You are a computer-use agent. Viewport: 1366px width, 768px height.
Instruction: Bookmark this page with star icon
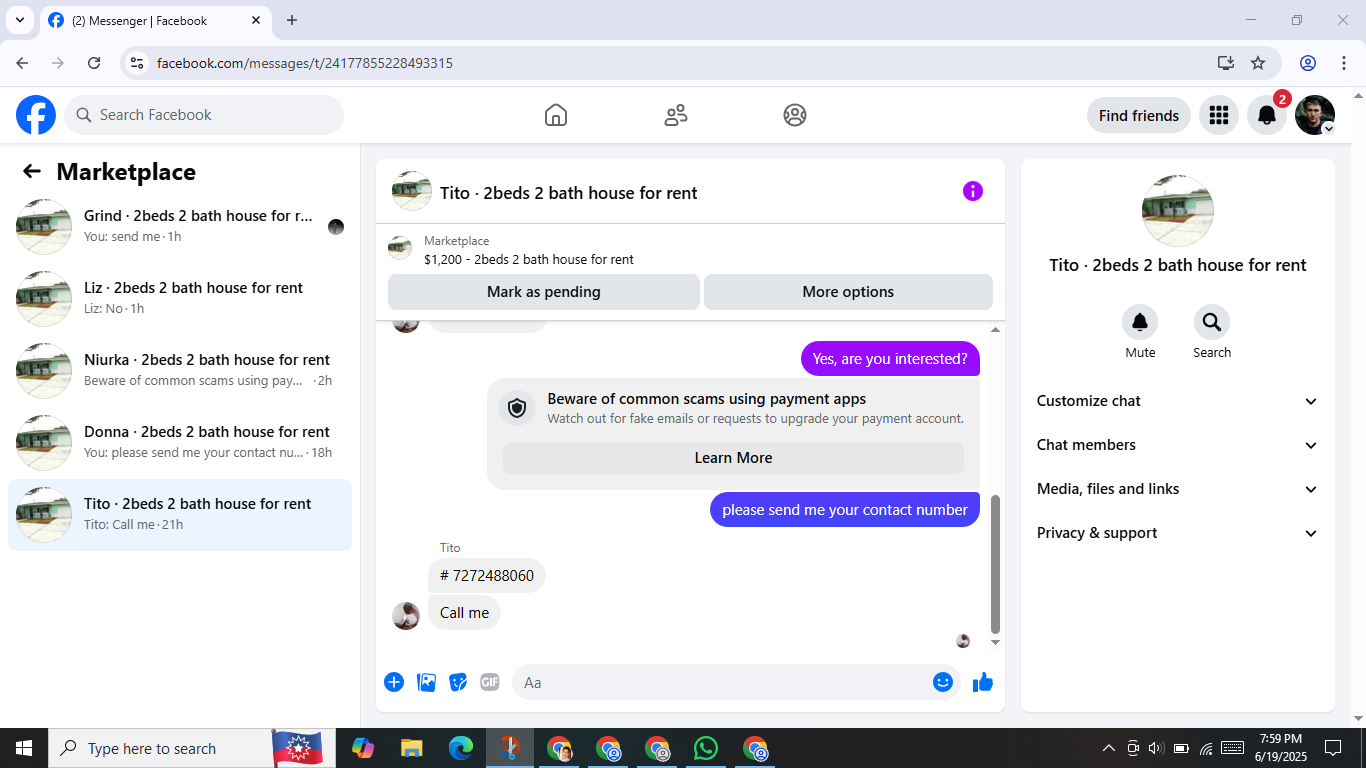coord(1258,63)
